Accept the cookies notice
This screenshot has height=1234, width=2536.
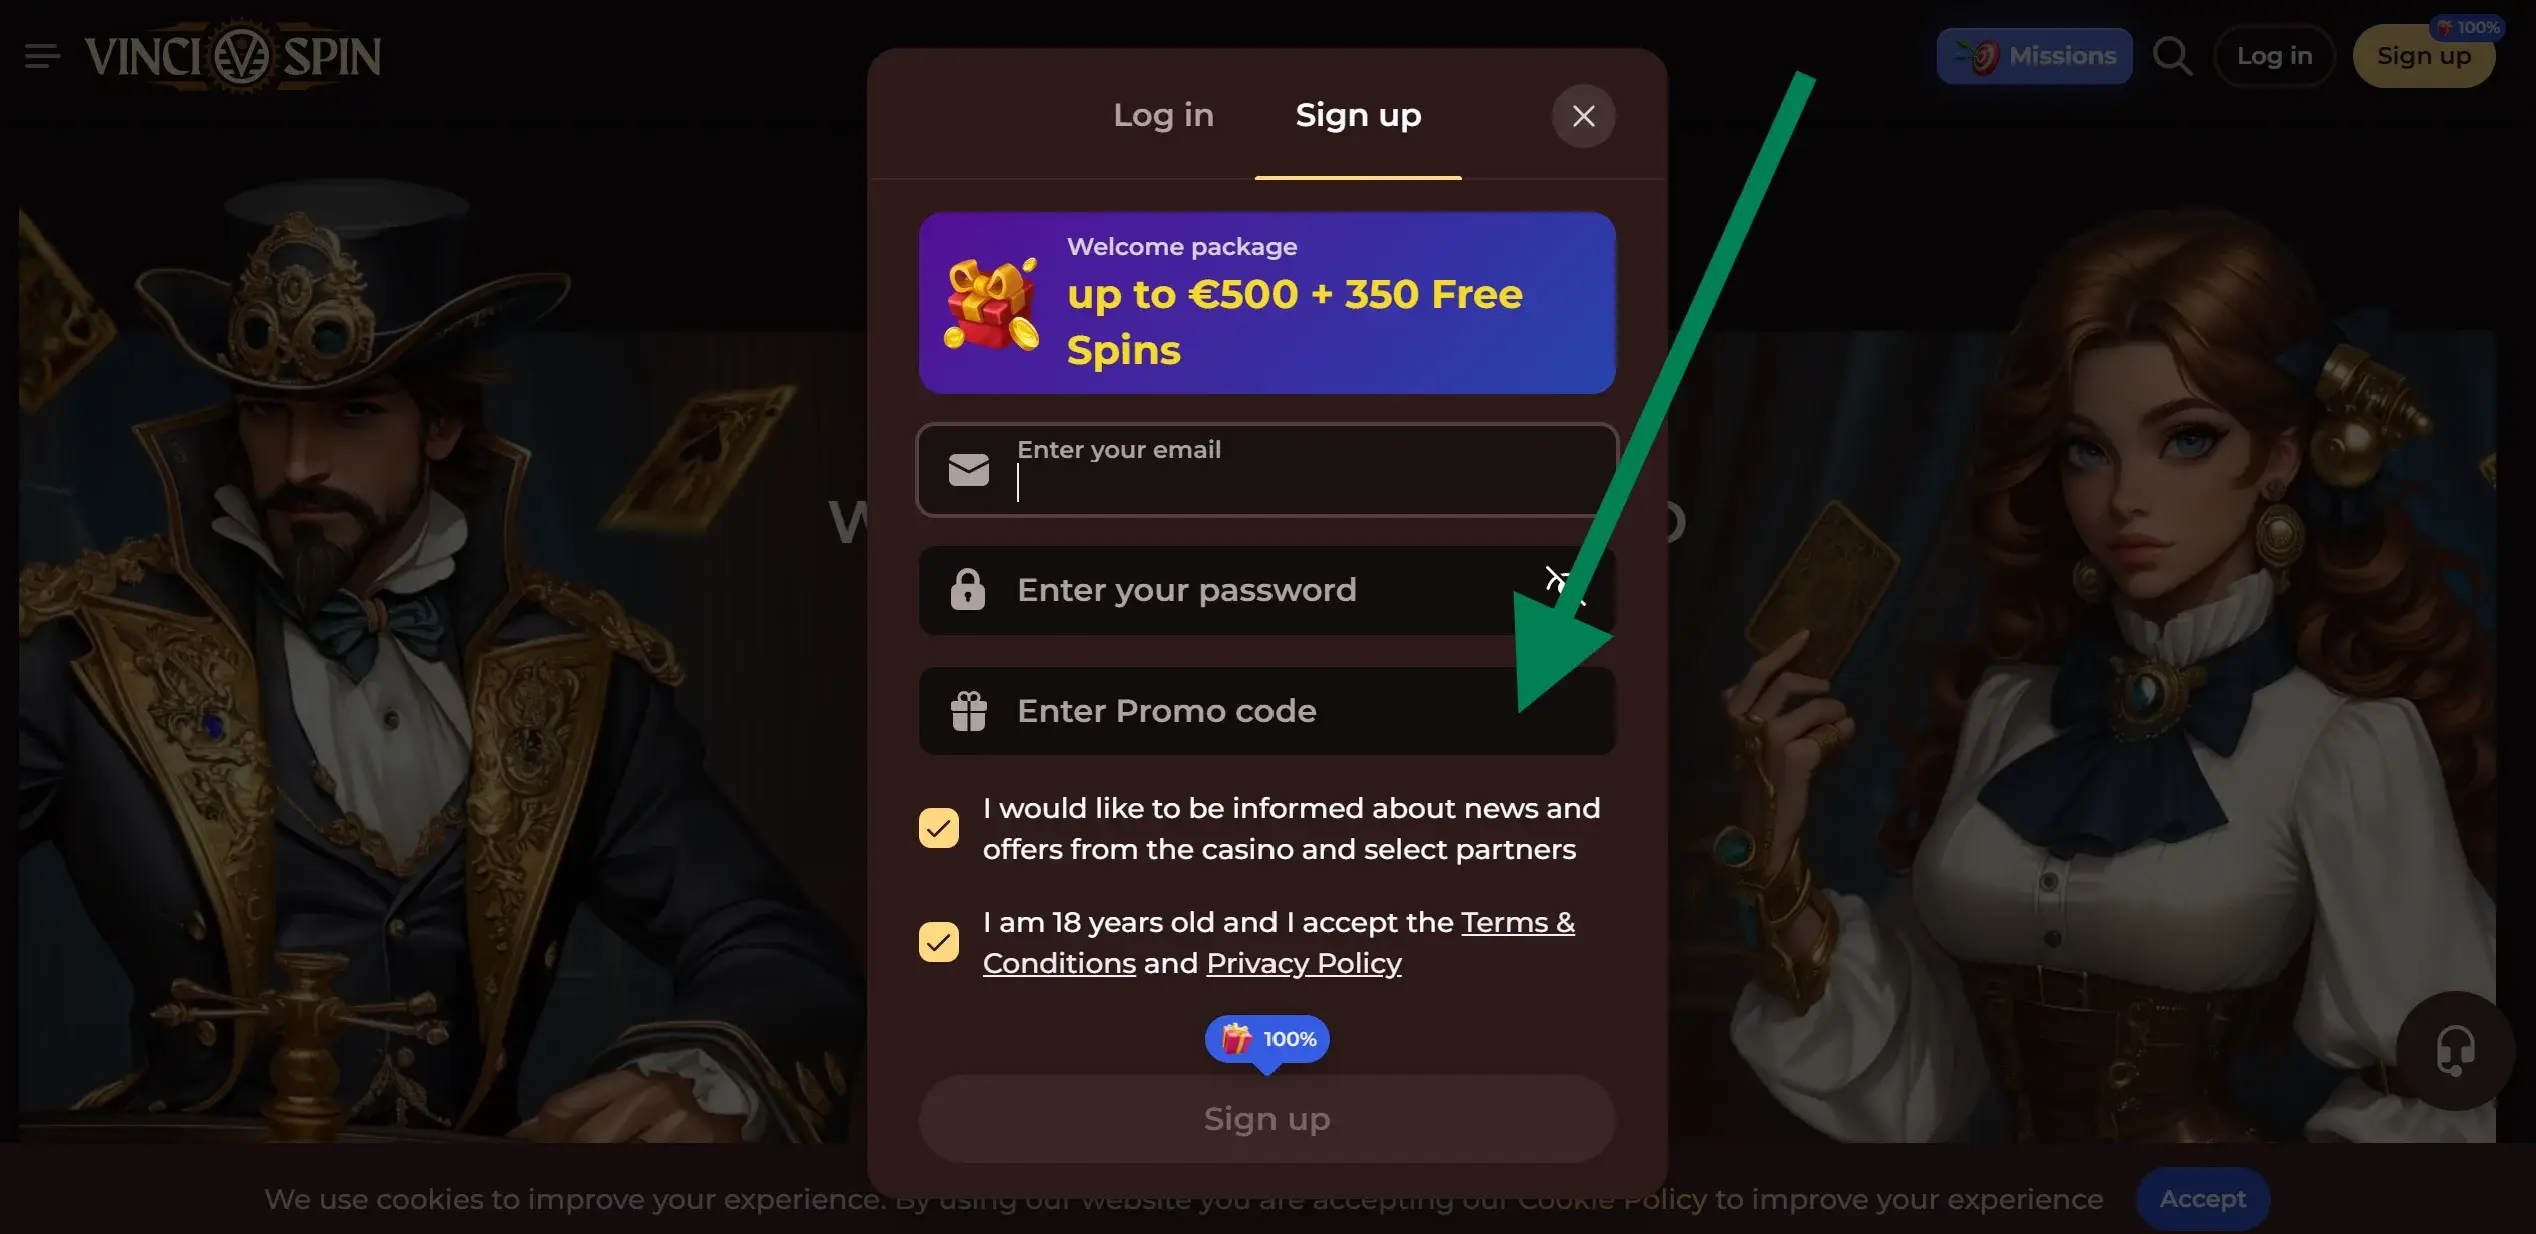2202,1199
